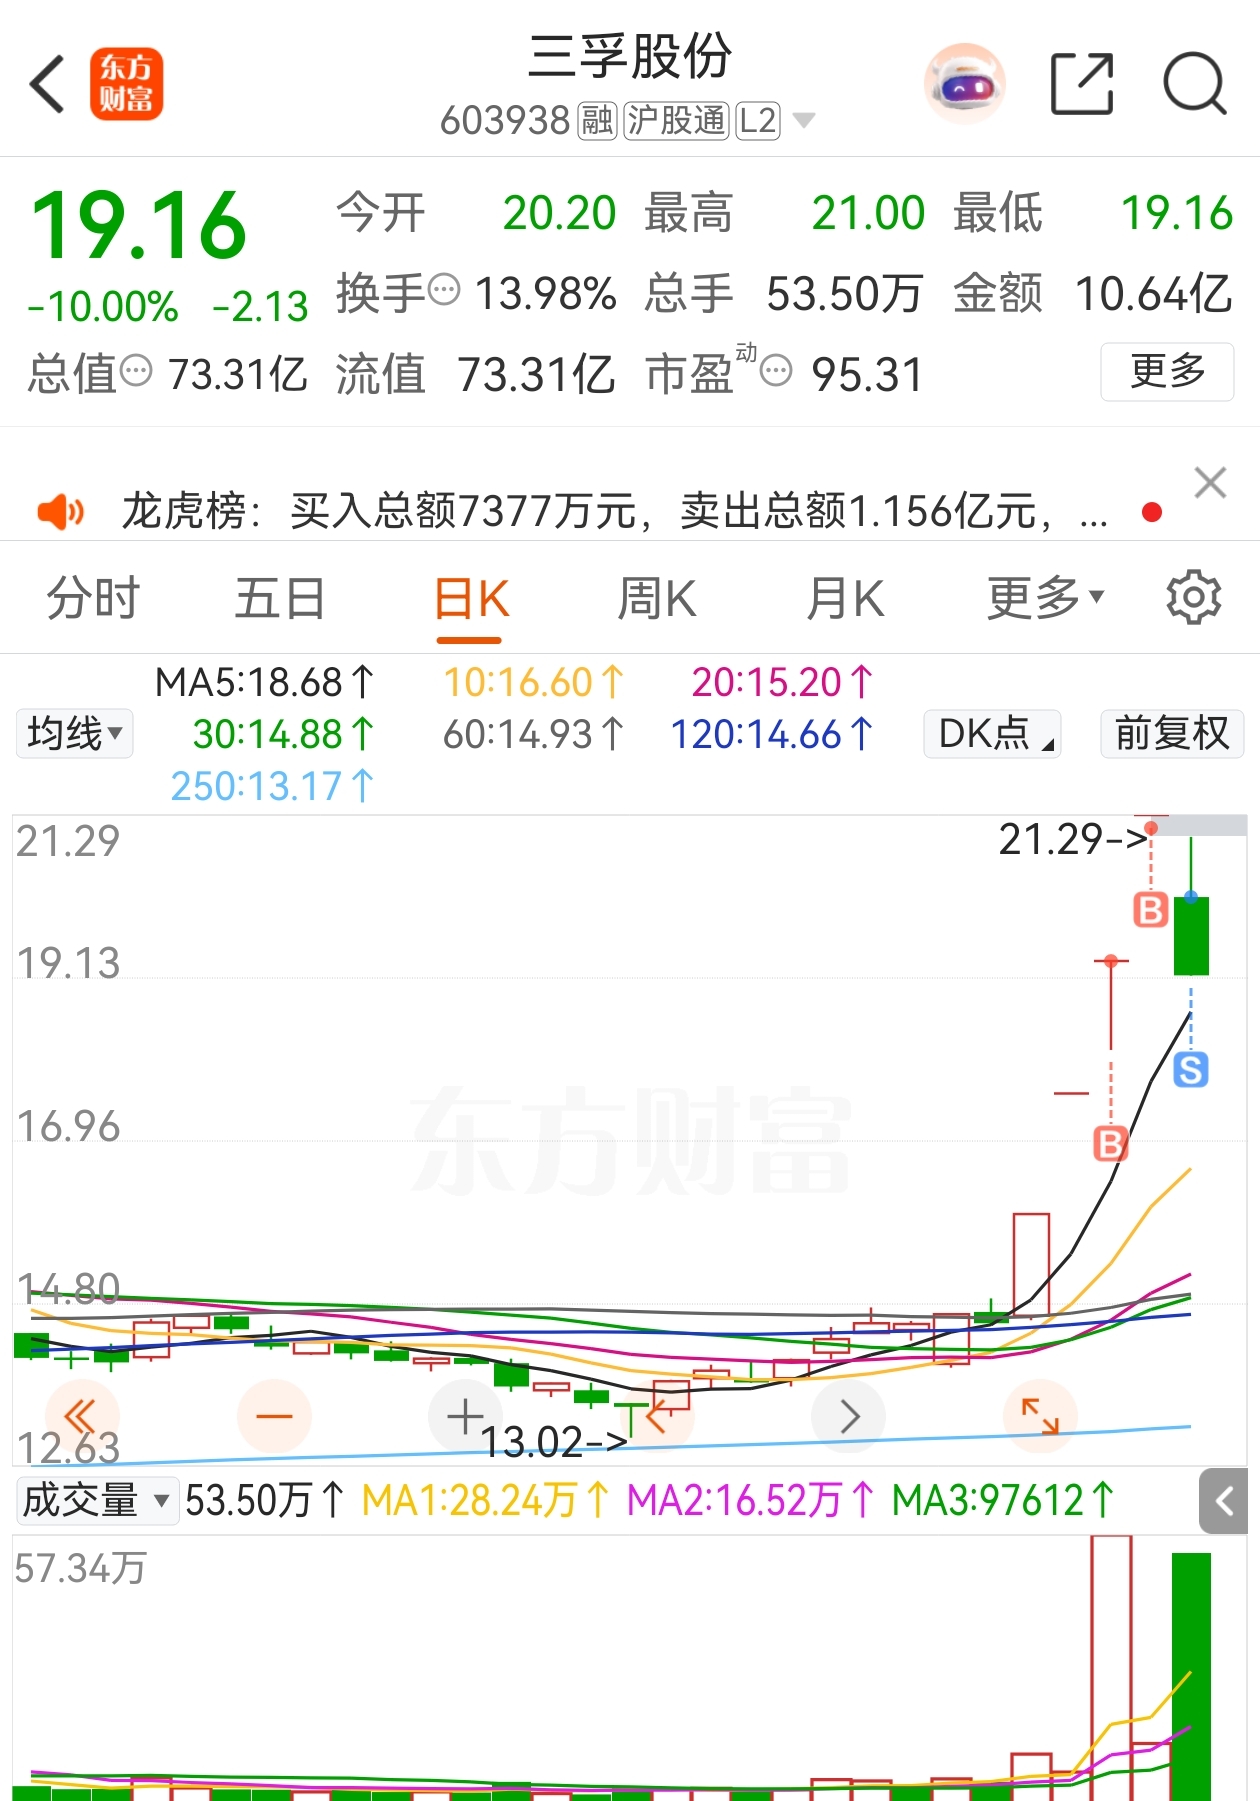Switch to 月K tab

pyautogui.click(x=845, y=599)
